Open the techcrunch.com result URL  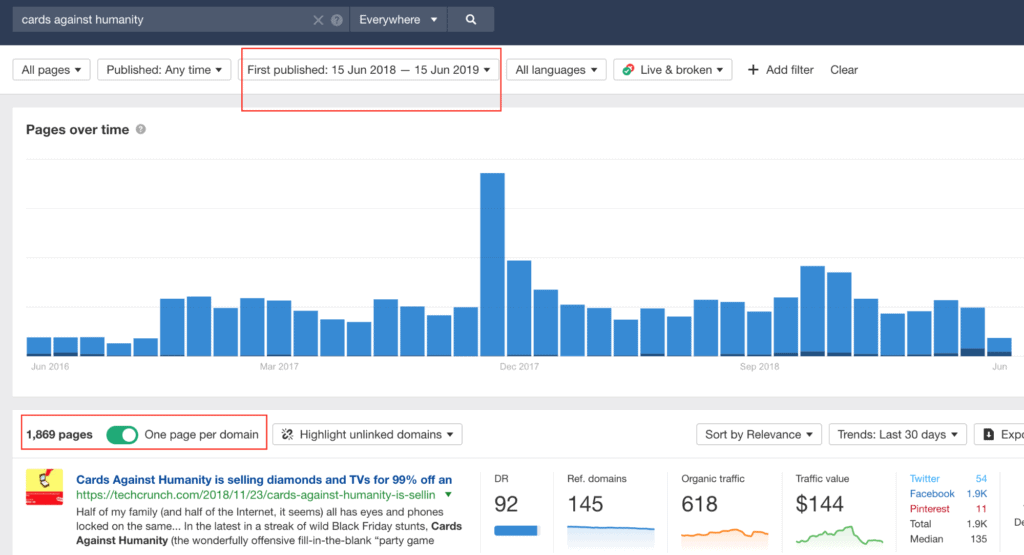(255, 495)
